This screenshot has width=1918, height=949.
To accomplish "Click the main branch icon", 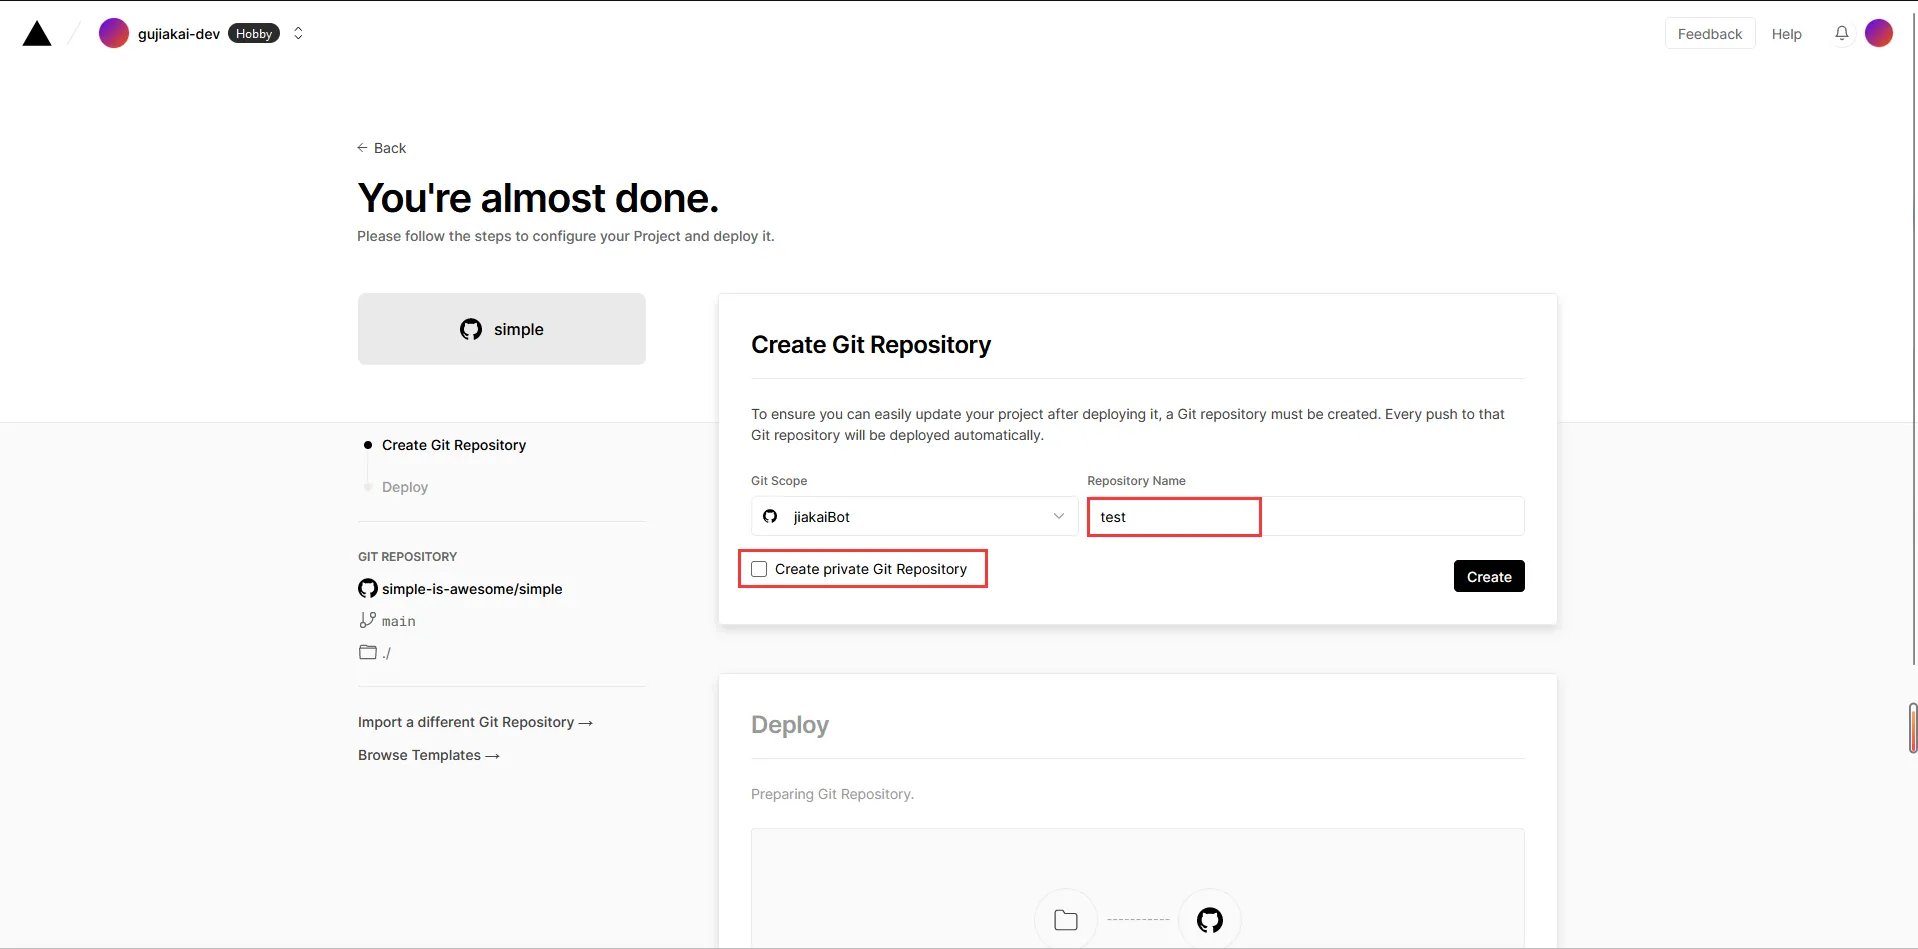I will (368, 620).
